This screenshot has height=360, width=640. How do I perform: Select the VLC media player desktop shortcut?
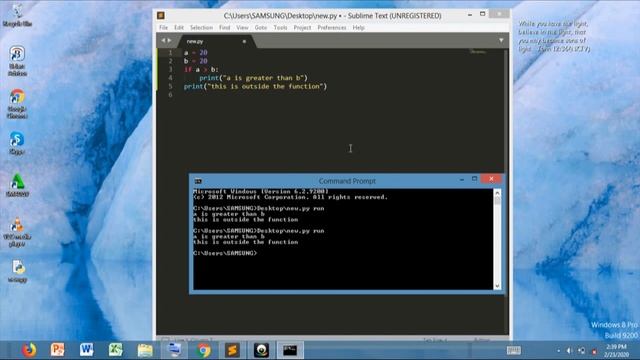(x=17, y=232)
